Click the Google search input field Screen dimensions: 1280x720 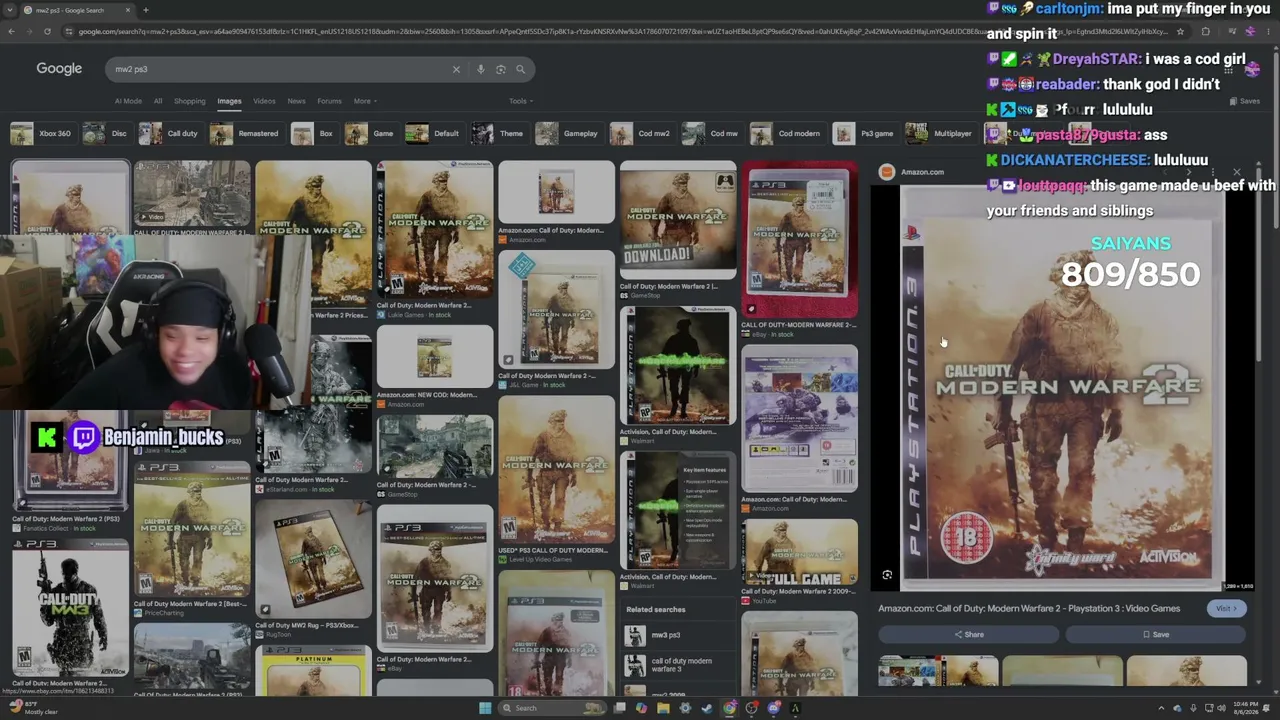[282, 69]
